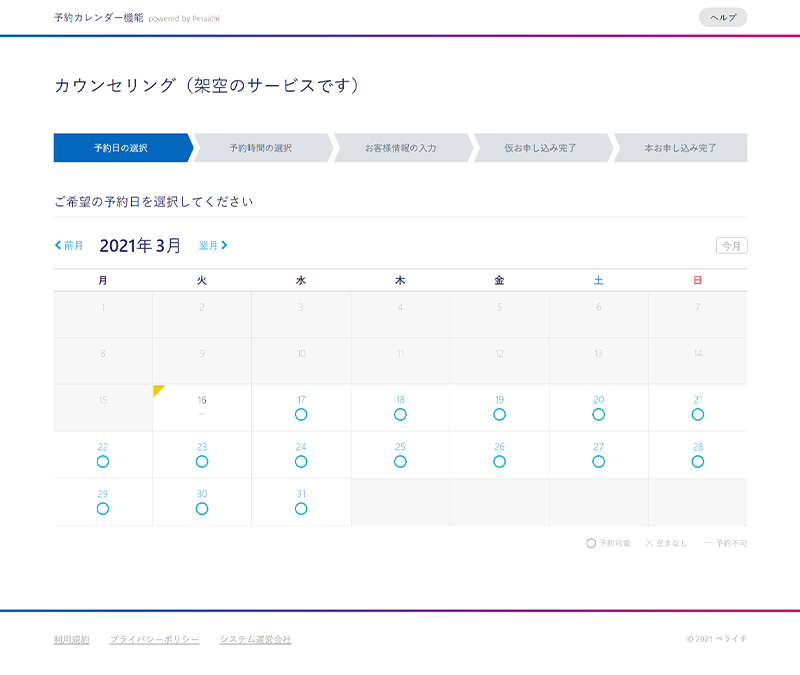Jump to current month with 今月 button
Image resolution: width=800 pixels, height=675 pixels.
click(x=732, y=246)
